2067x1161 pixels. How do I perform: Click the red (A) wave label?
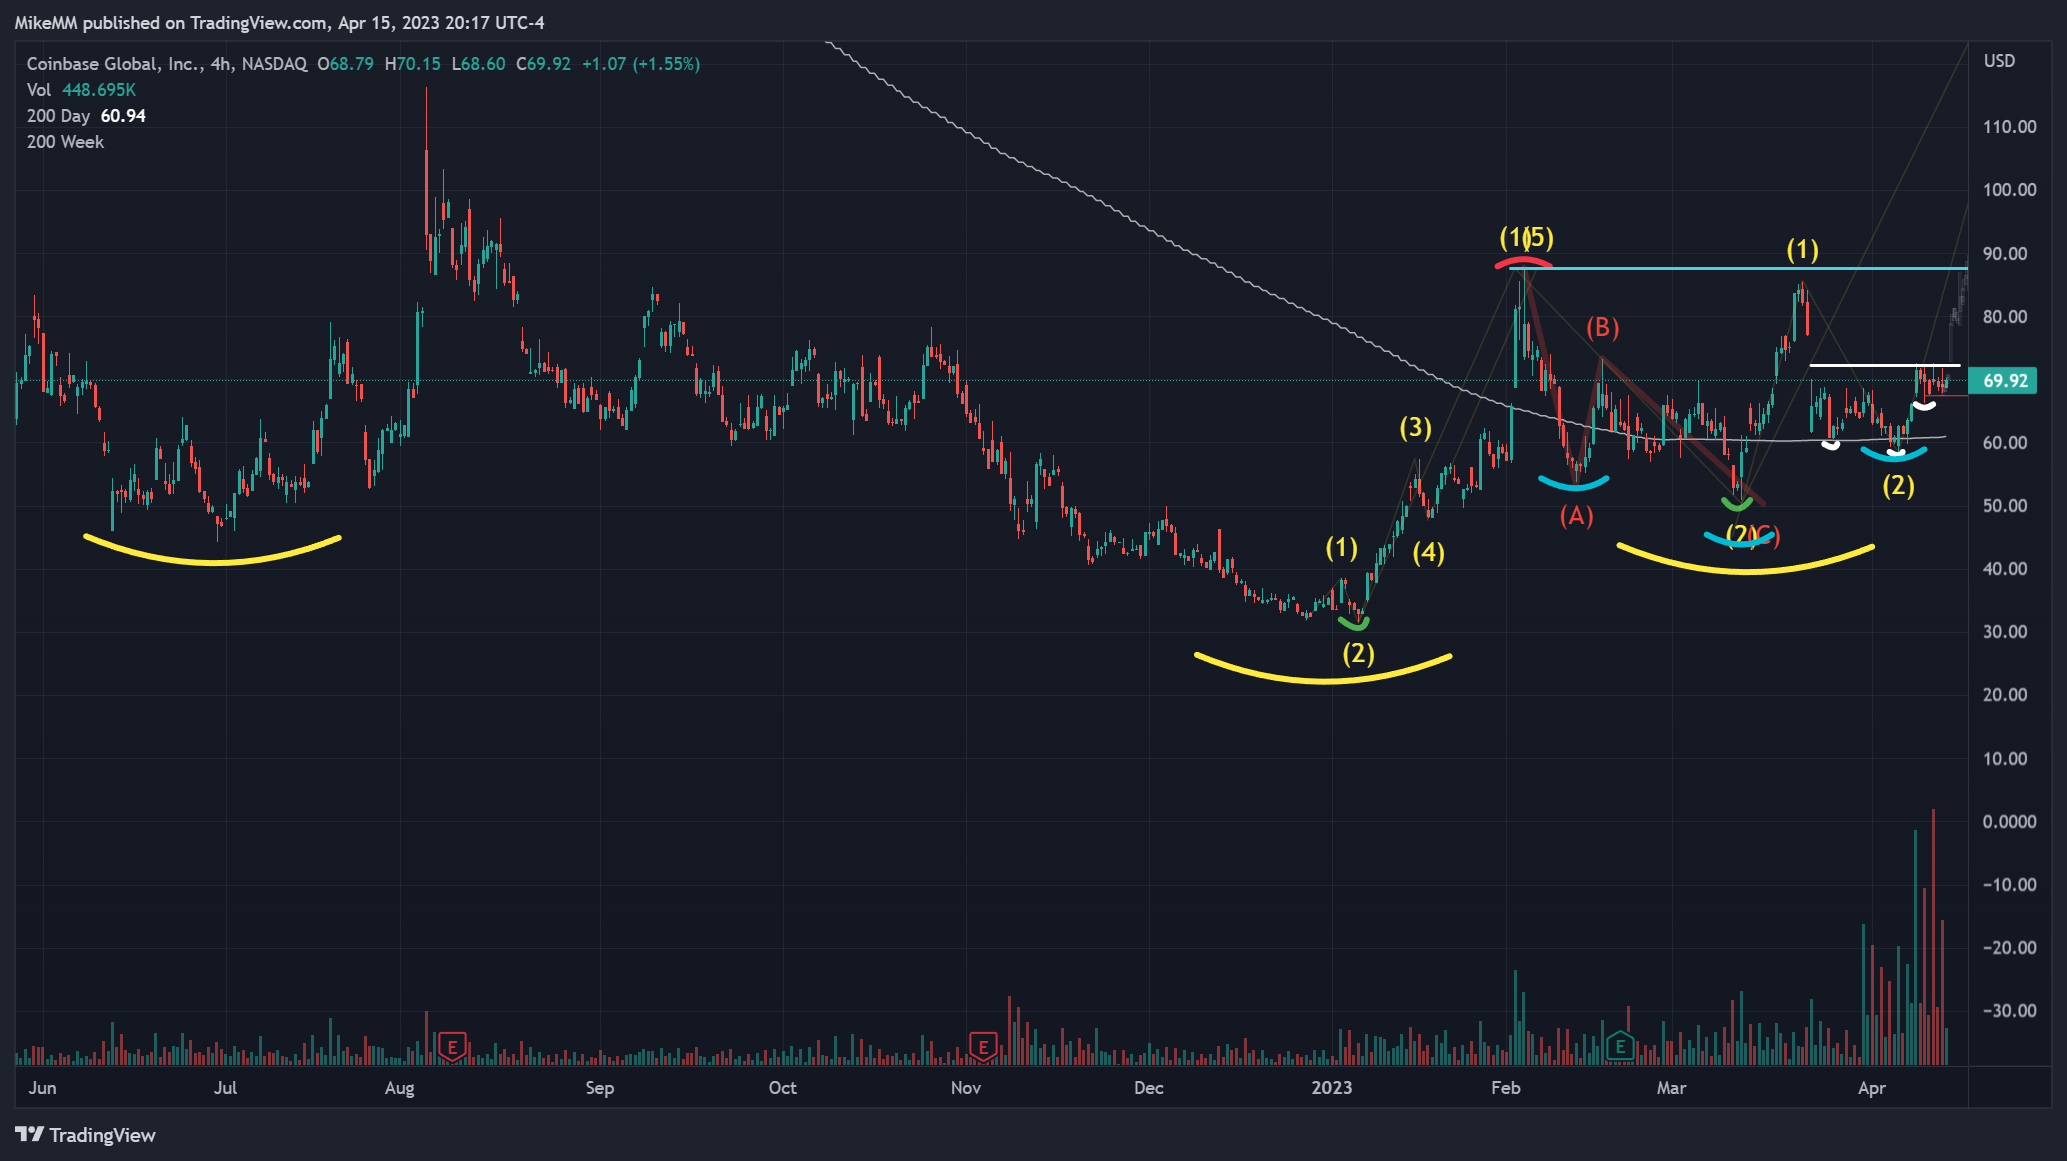tap(1576, 516)
